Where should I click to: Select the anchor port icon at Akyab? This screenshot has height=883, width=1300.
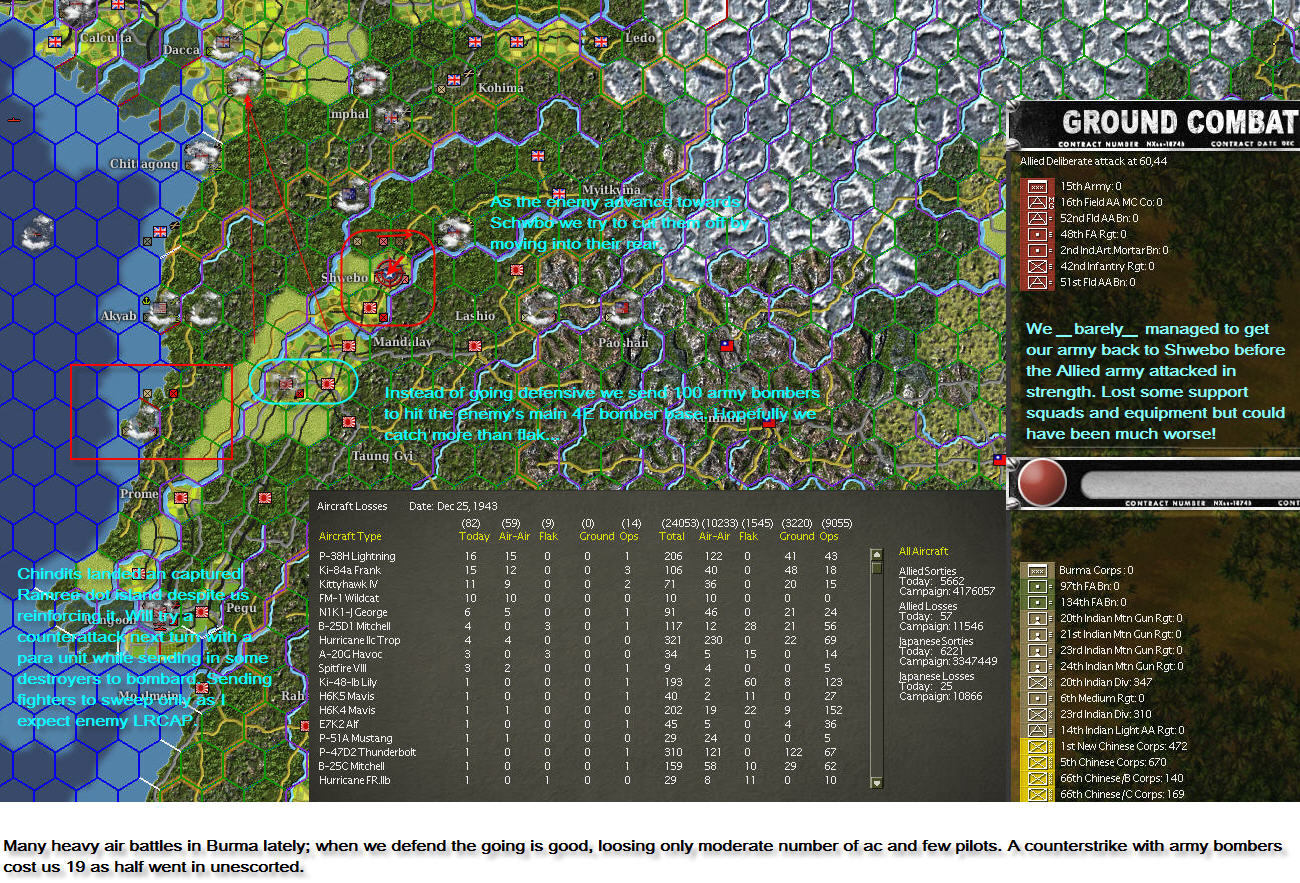(x=147, y=300)
